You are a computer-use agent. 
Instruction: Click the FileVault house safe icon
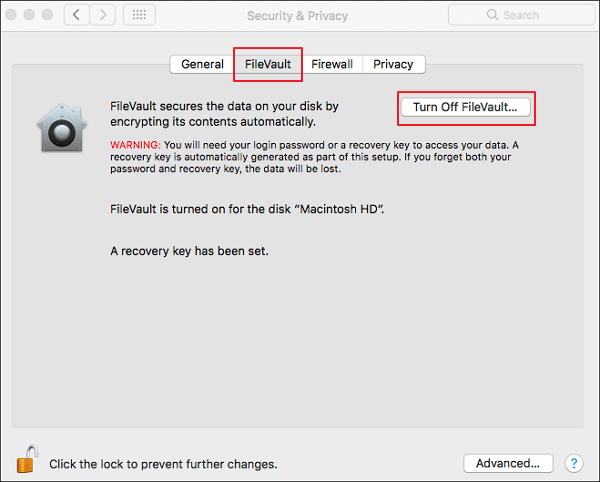(62, 128)
